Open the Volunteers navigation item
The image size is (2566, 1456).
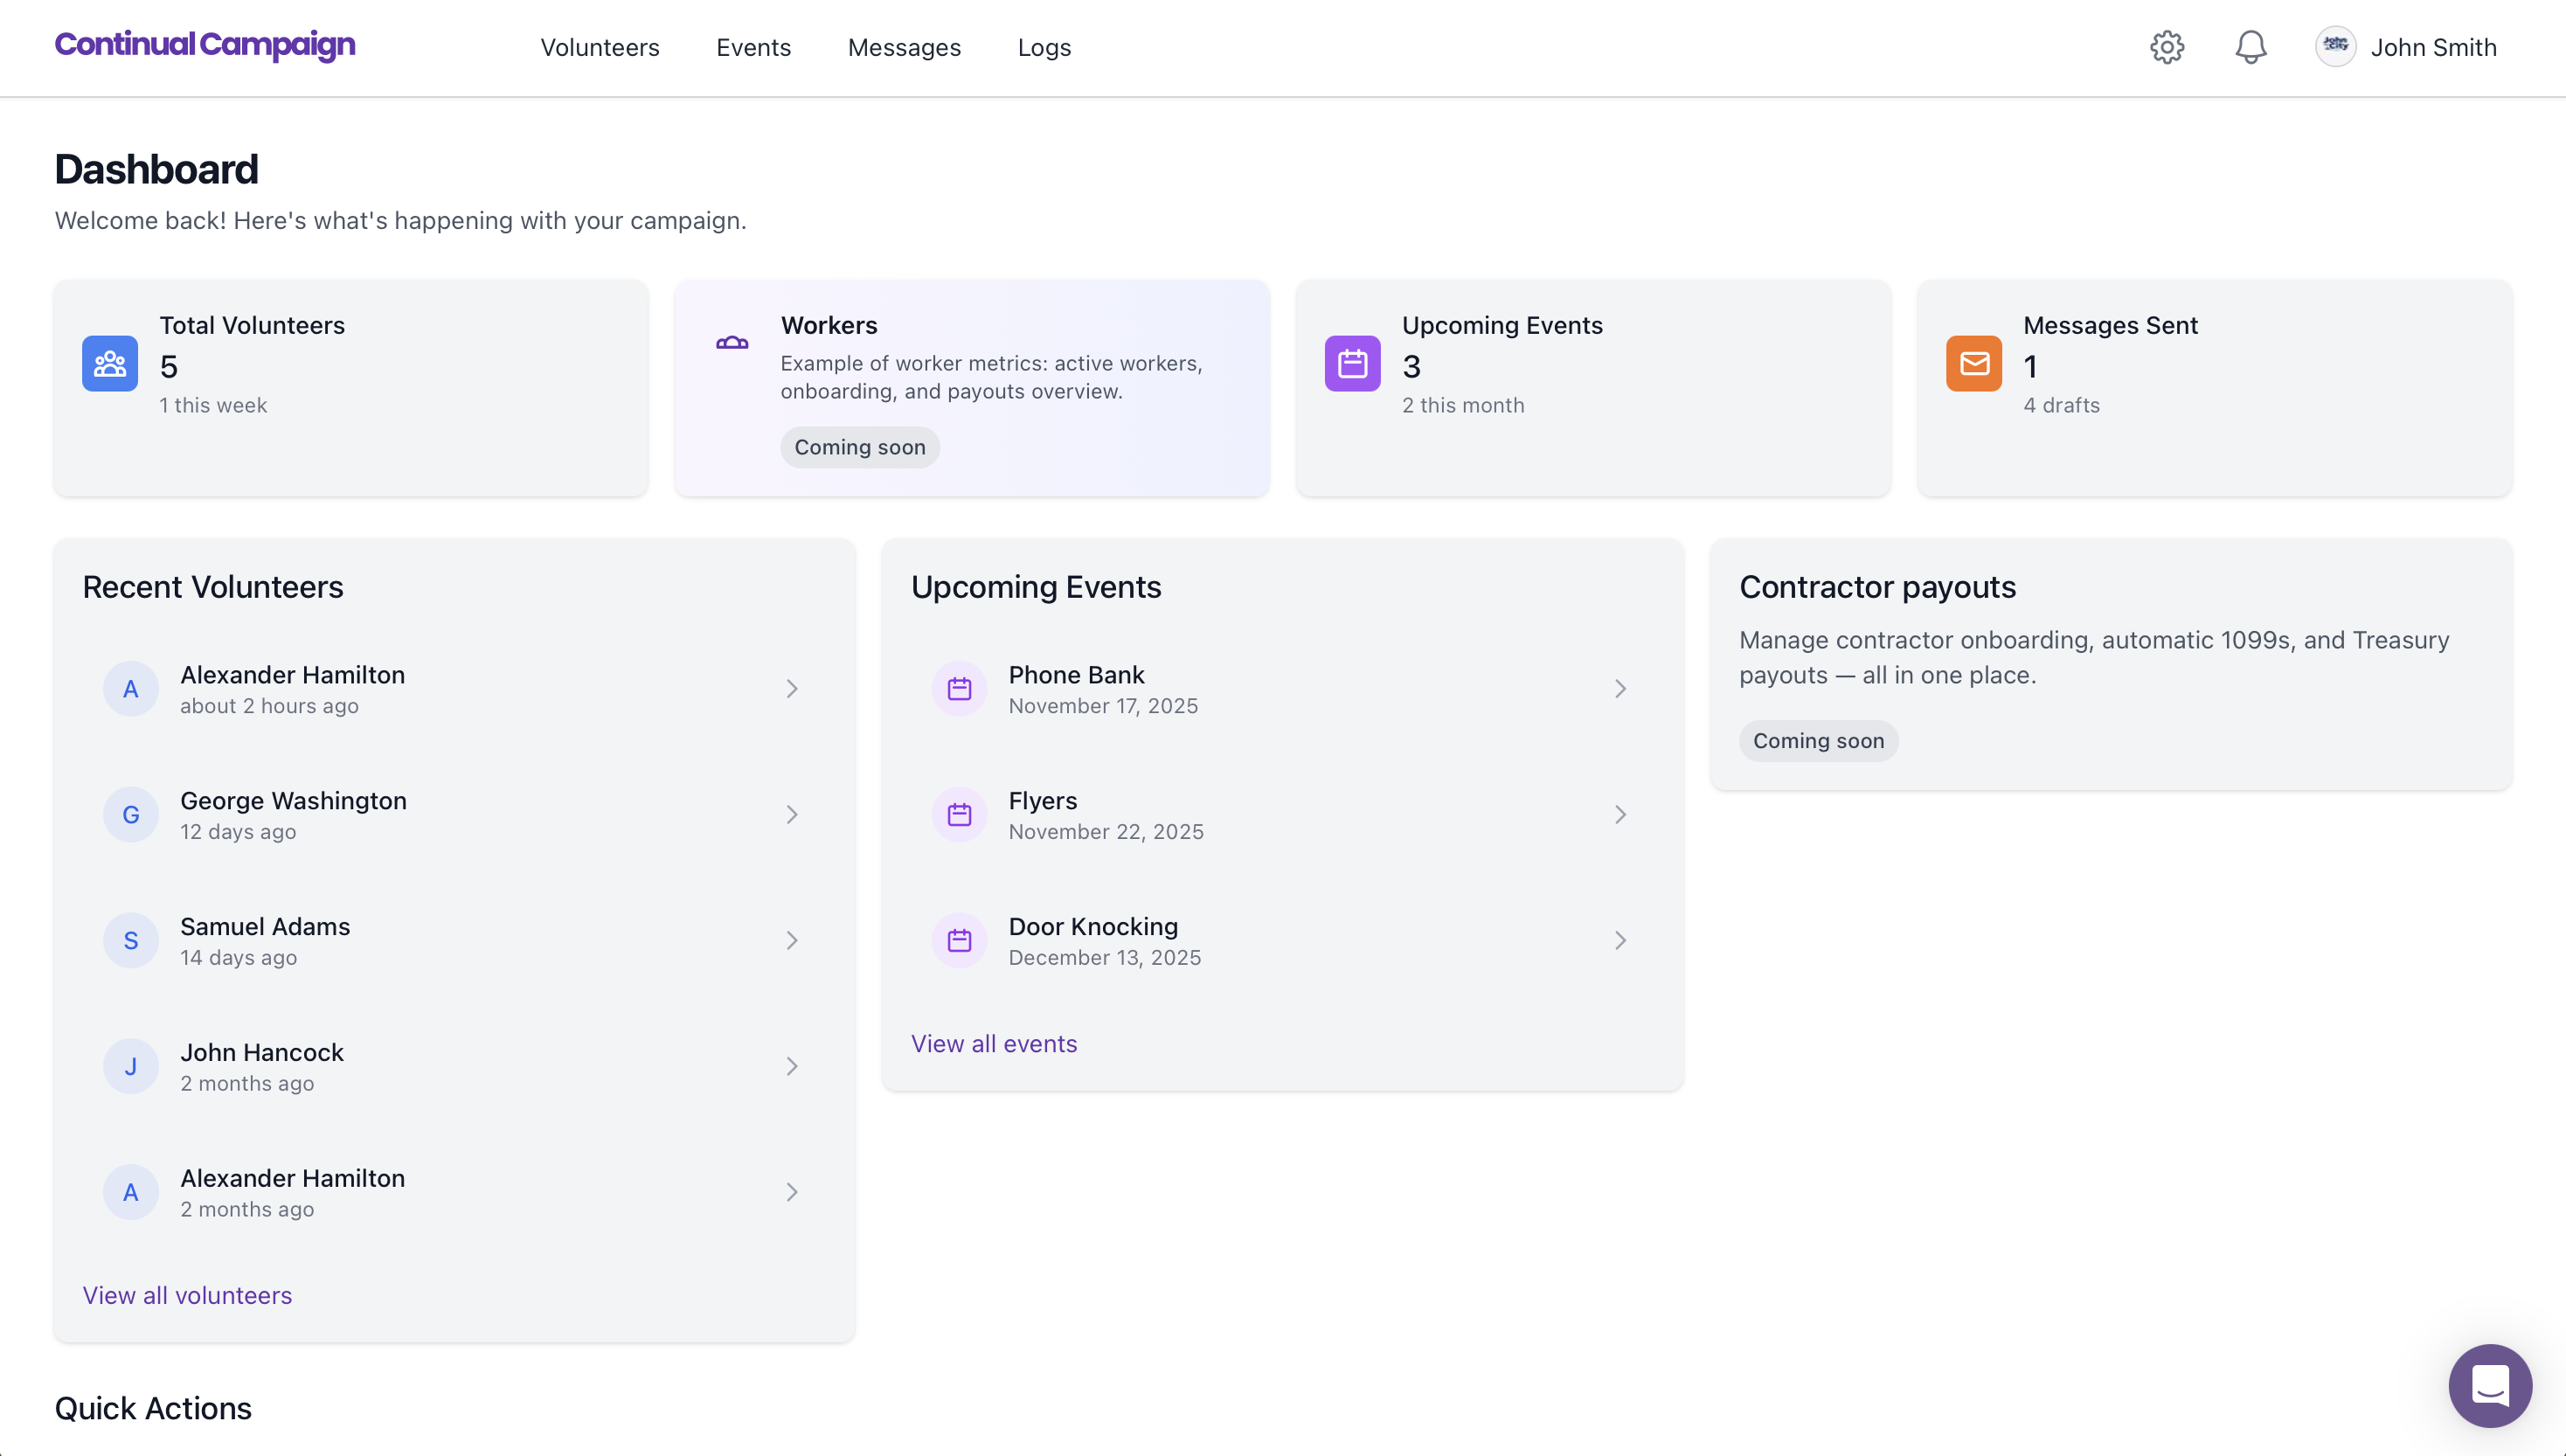(x=599, y=47)
